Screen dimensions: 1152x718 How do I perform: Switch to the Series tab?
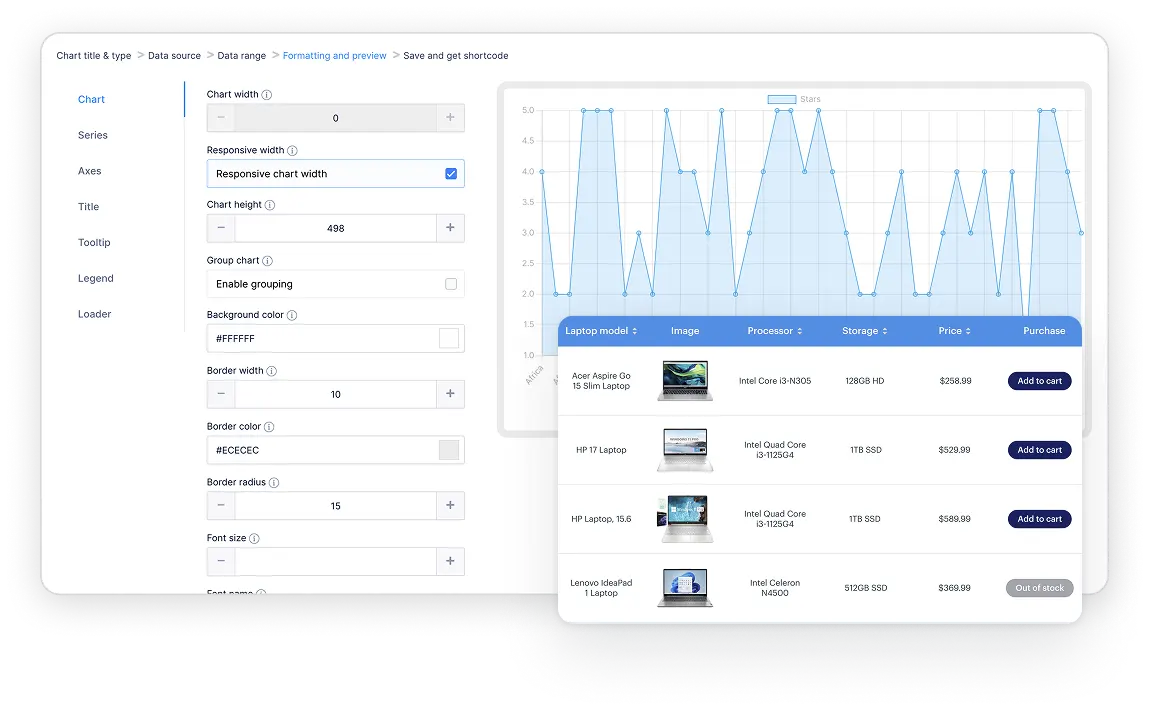[93, 135]
